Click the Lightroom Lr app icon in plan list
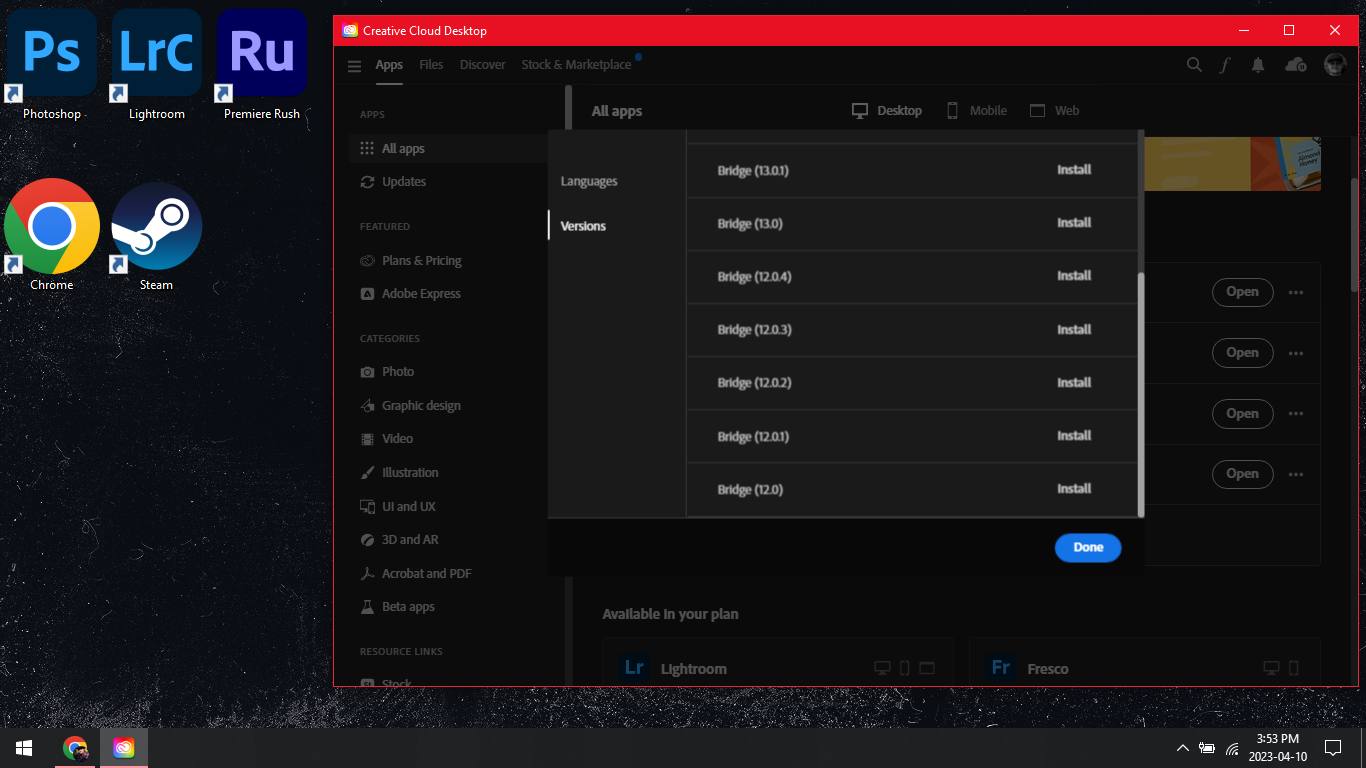The image size is (1366, 768). point(634,668)
